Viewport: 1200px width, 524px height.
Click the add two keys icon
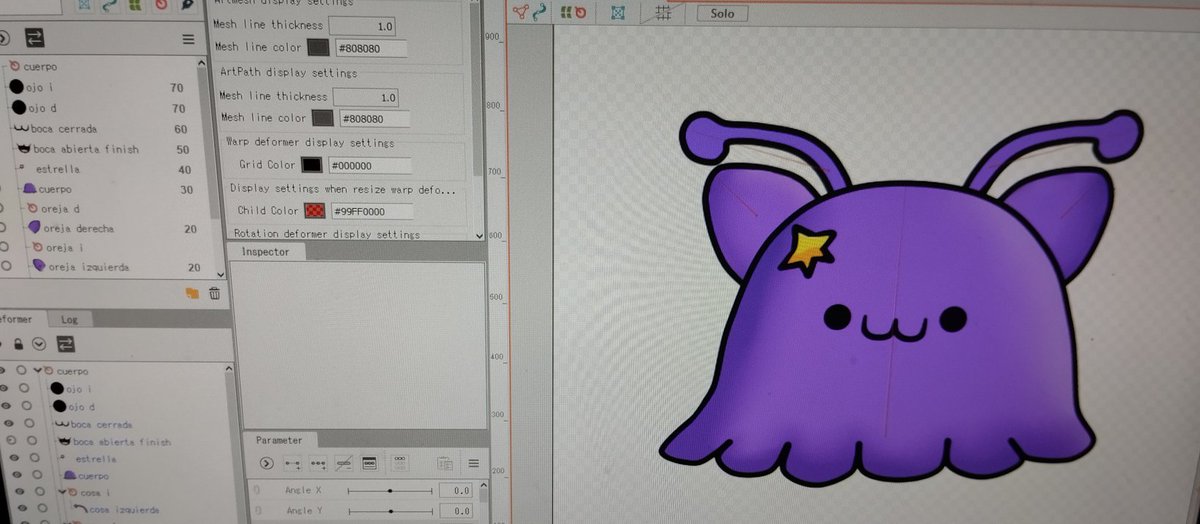click(x=293, y=464)
